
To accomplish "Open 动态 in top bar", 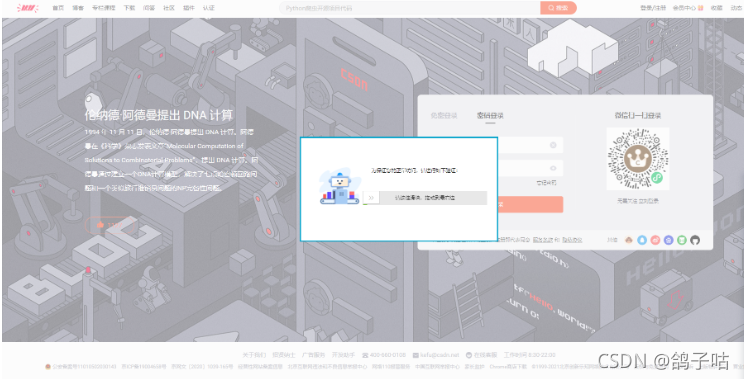I will point(736,8).
